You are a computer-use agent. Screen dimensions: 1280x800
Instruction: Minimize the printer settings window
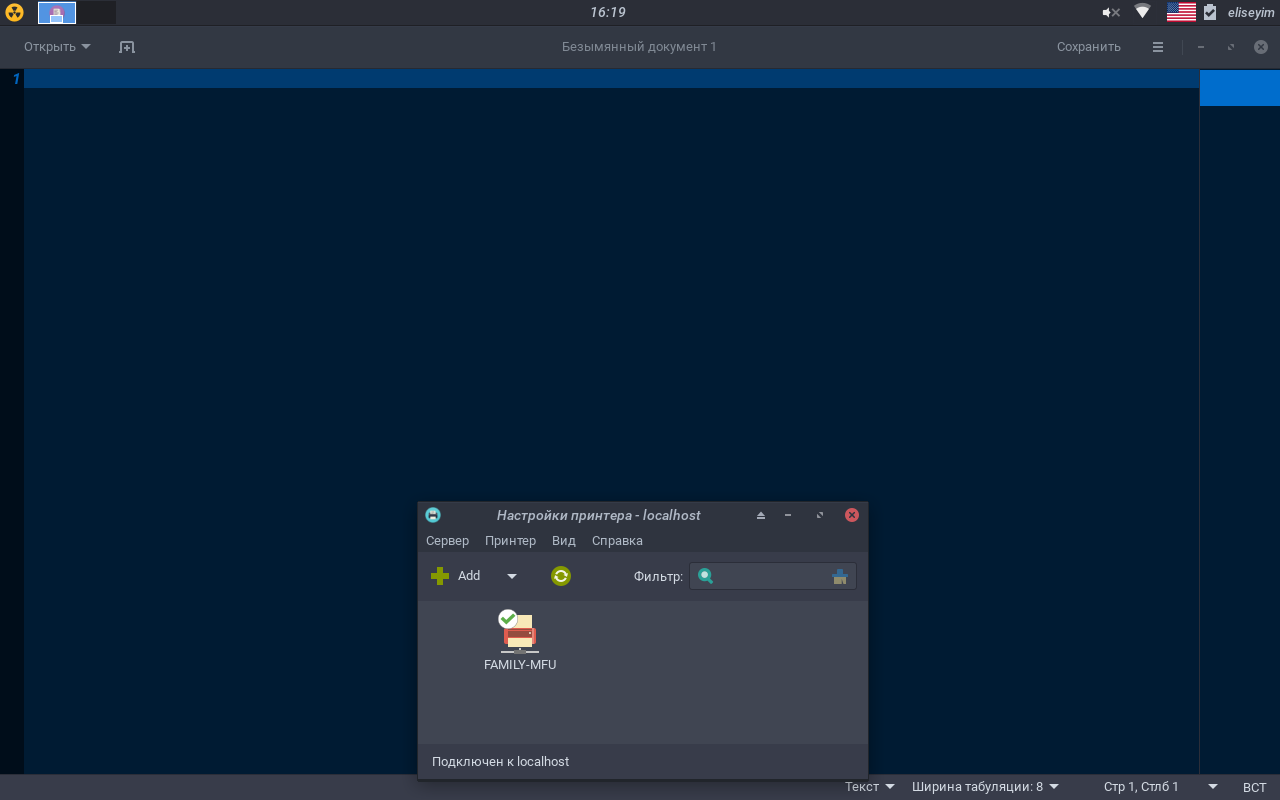(x=788, y=515)
